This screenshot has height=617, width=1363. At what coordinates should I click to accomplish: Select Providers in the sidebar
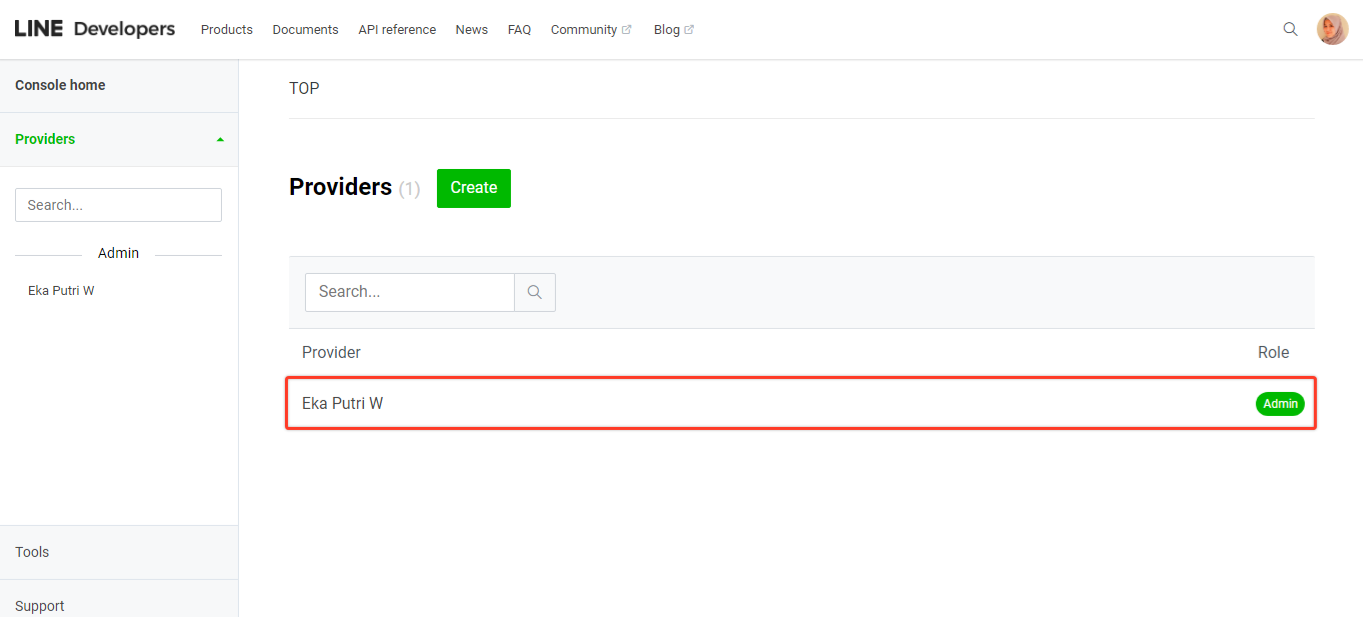(45, 139)
